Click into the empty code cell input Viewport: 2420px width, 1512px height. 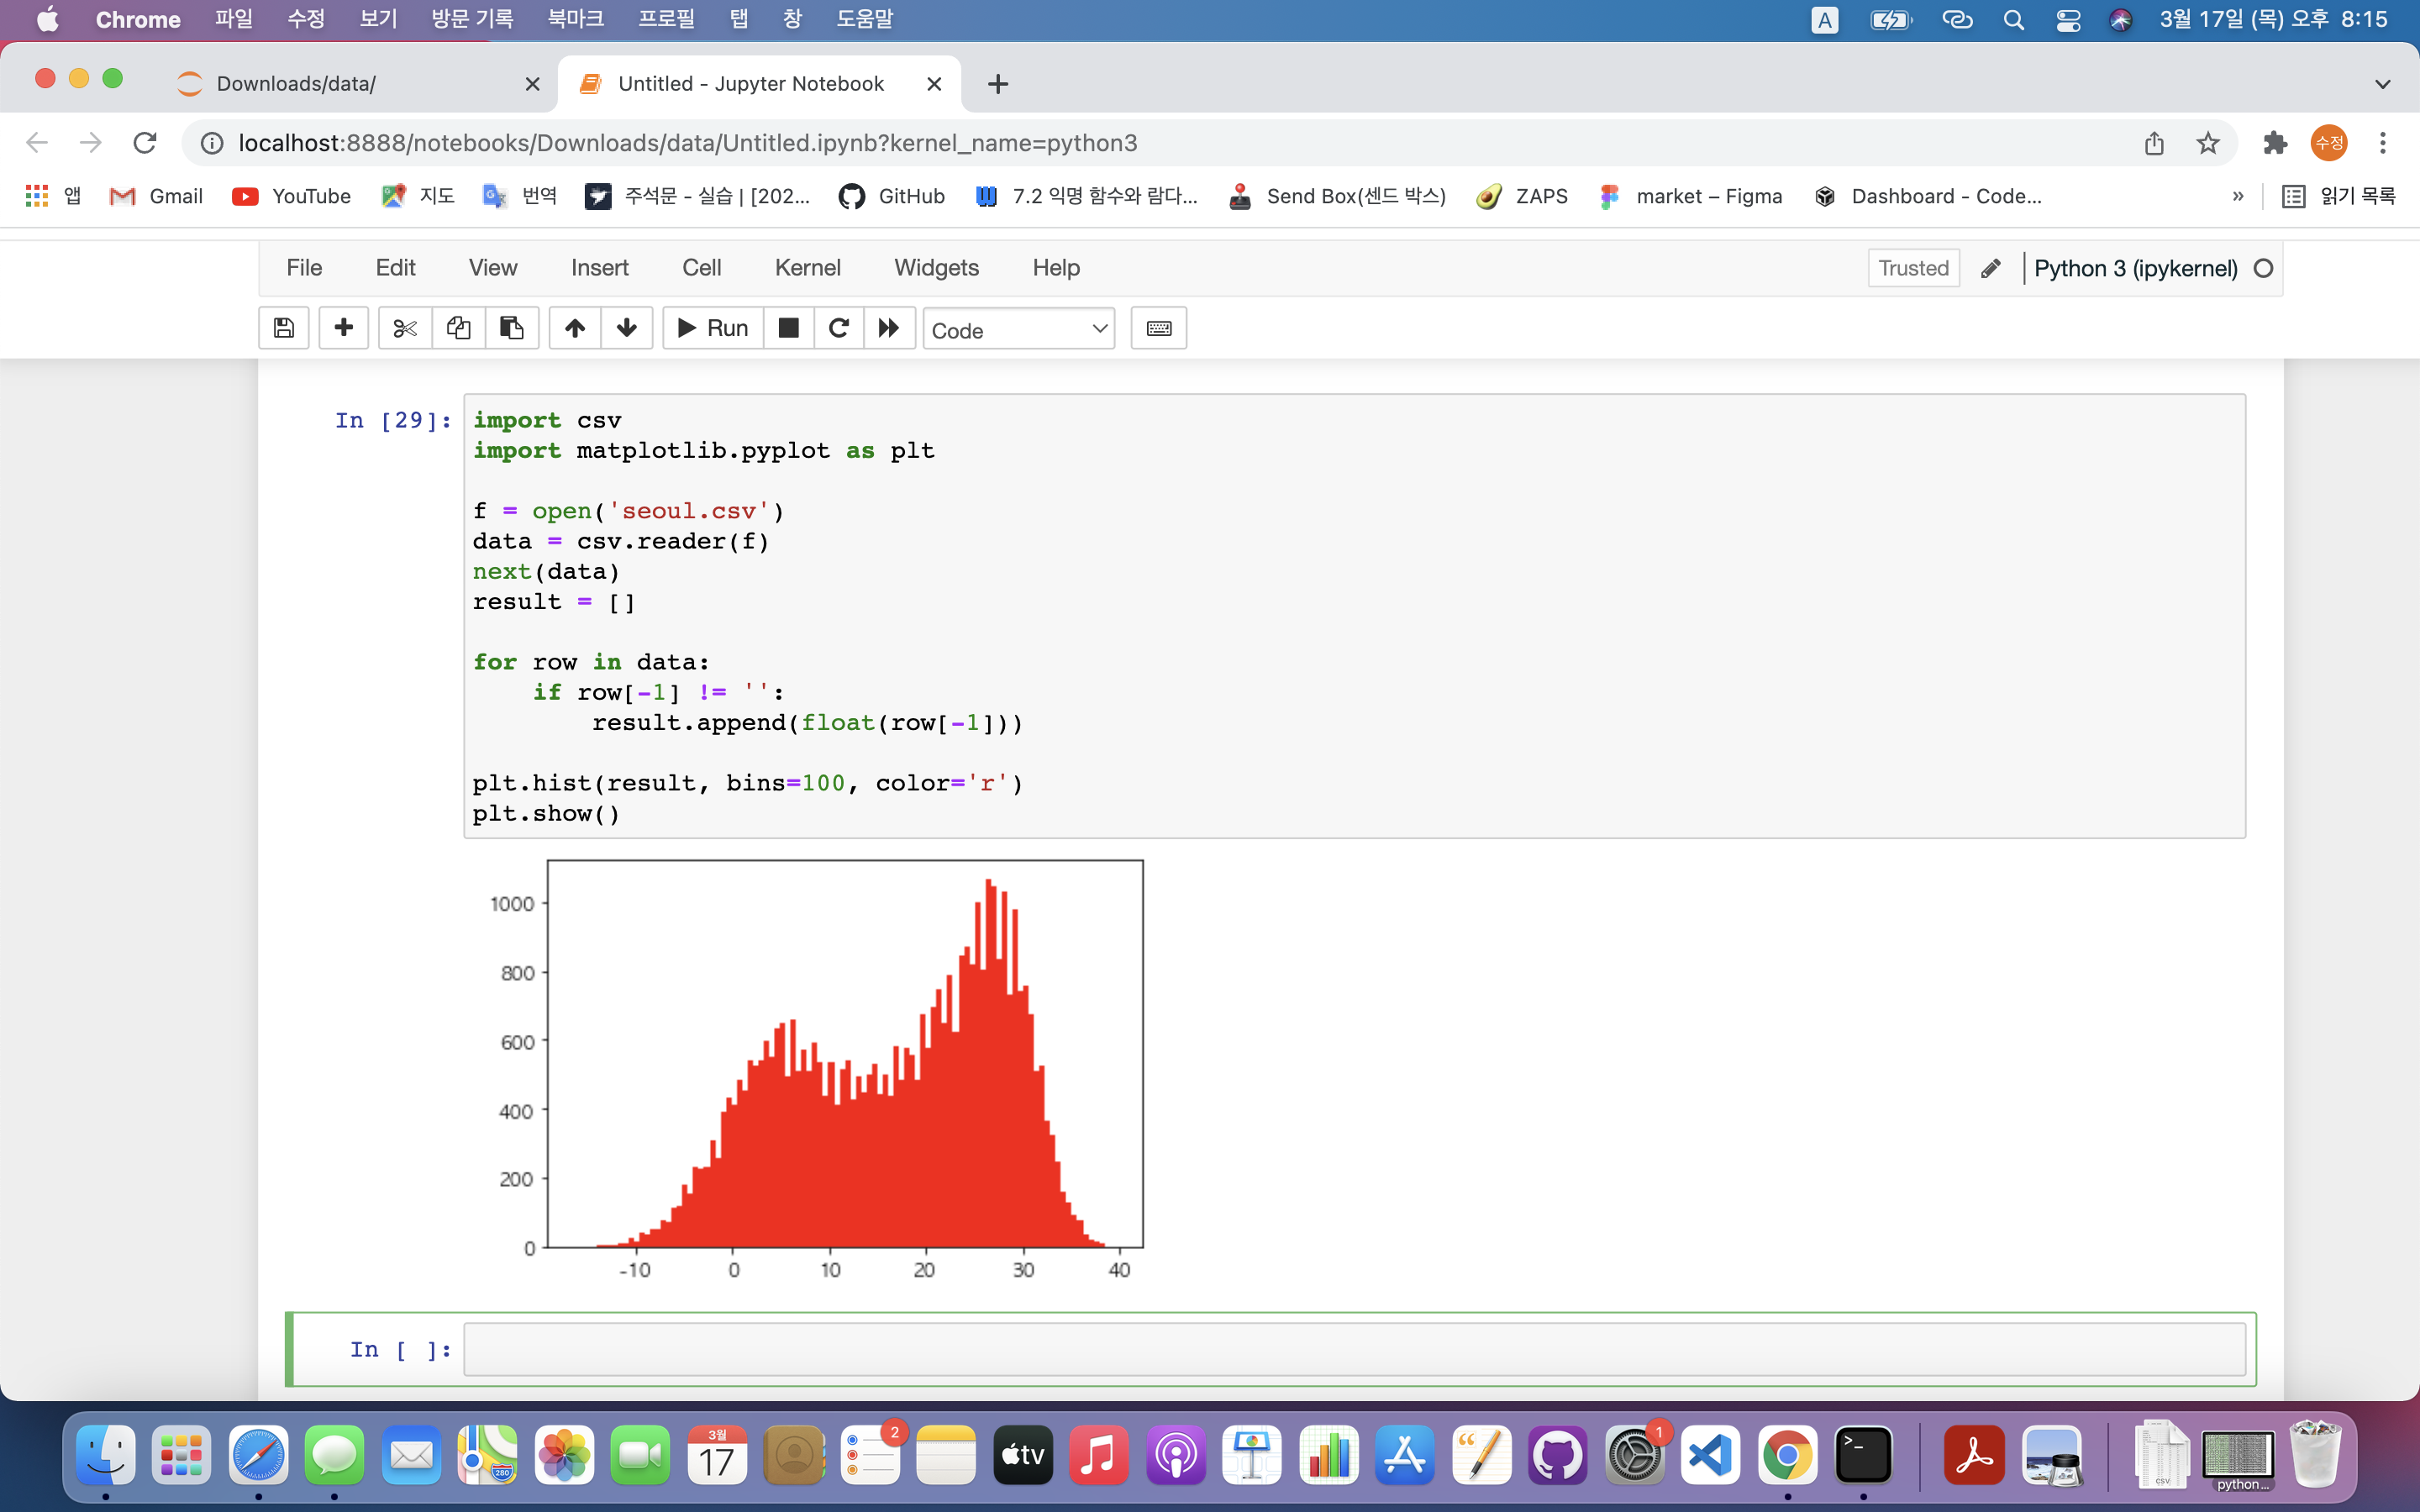pyautogui.click(x=1353, y=1349)
